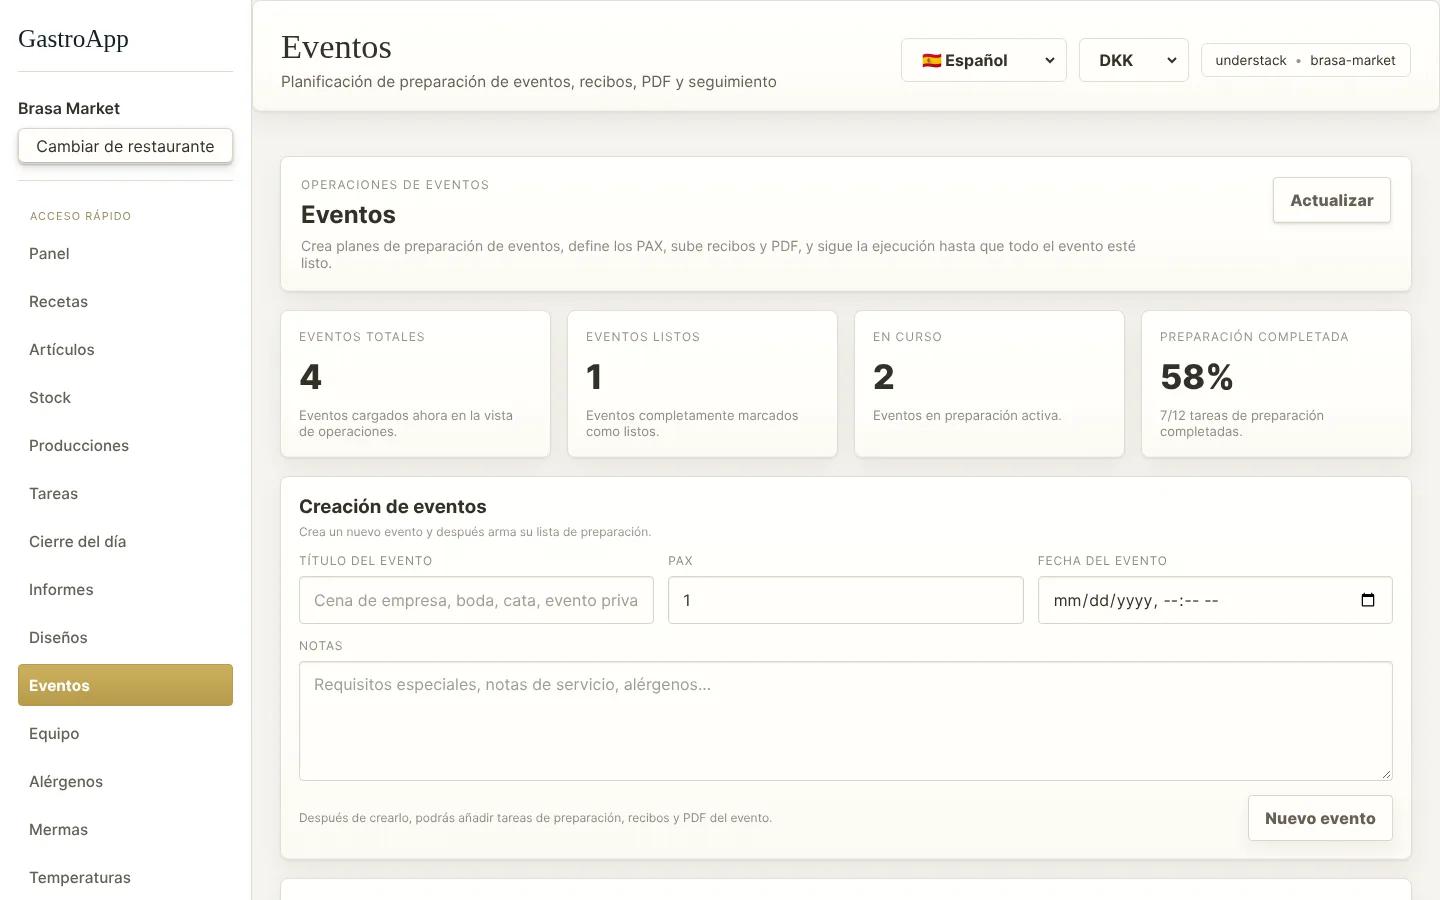Open Producciones in the sidebar

(x=125, y=446)
